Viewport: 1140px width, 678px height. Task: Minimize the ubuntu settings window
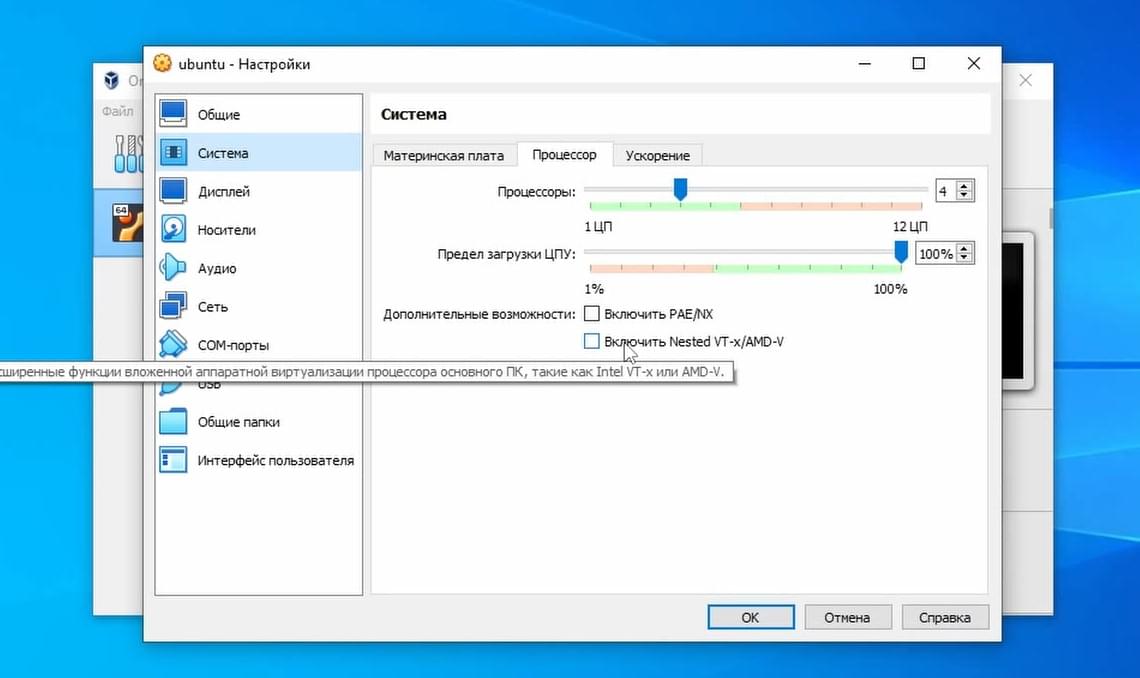pyautogui.click(x=864, y=64)
